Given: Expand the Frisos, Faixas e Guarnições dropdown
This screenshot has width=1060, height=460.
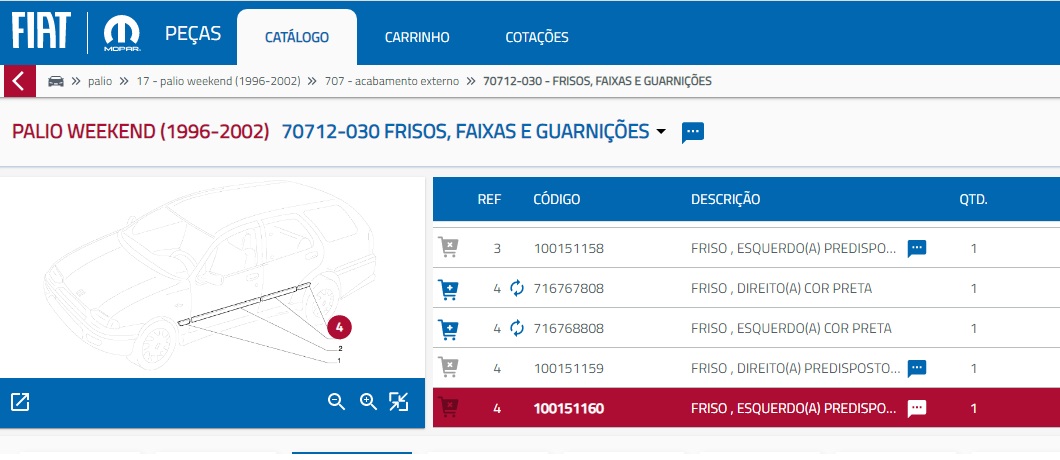Looking at the screenshot, I should click(x=661, y=132).
